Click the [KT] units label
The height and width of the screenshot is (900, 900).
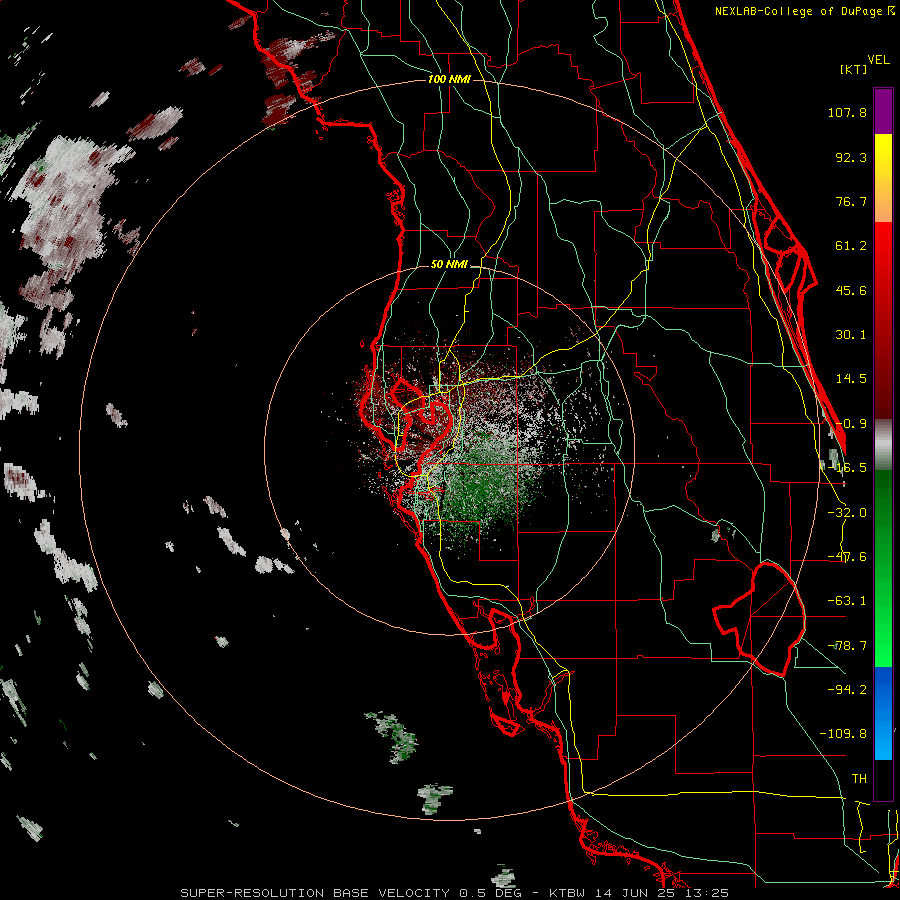pos(854,69)
